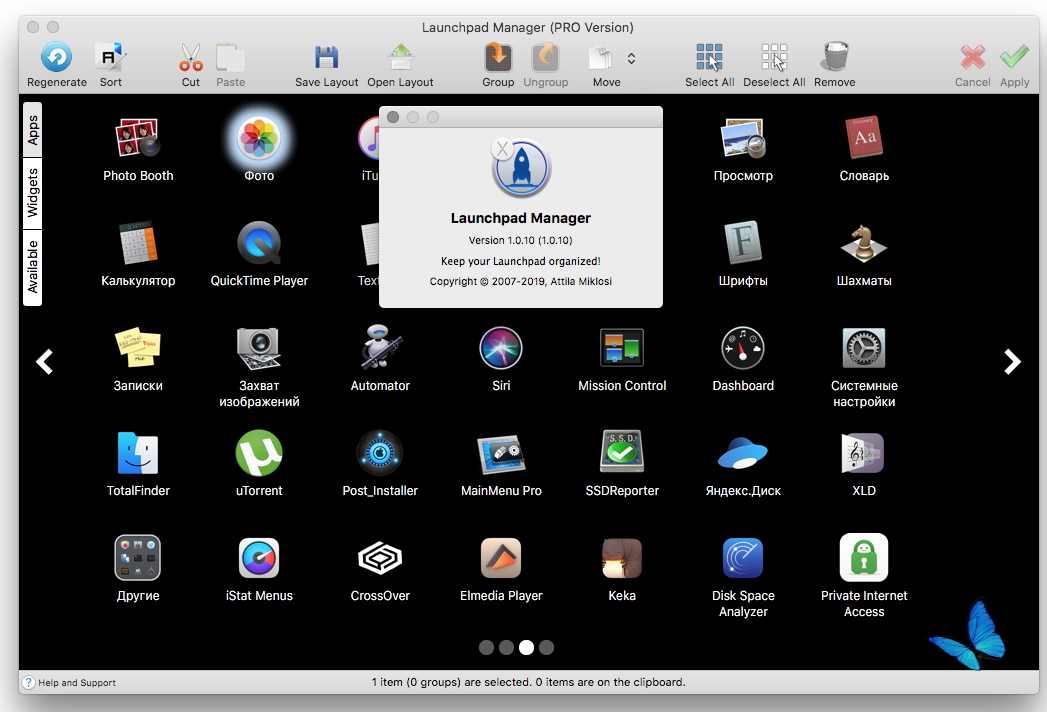Close the About Launchpad Manager dialog
This screenshot has width=1047, height=712.
point(393,117)
